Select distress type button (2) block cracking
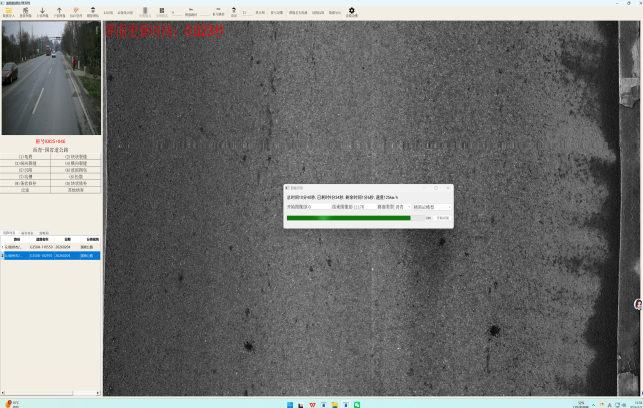This screenshot has height=408, width=643. pyautogui.click(x=76, y=157)
